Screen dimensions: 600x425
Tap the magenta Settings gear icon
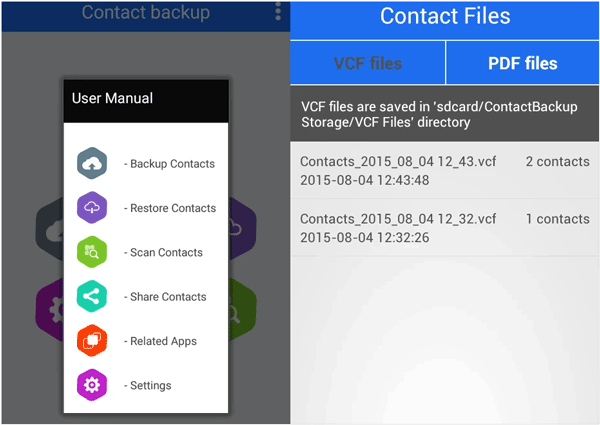pos(92,385)
